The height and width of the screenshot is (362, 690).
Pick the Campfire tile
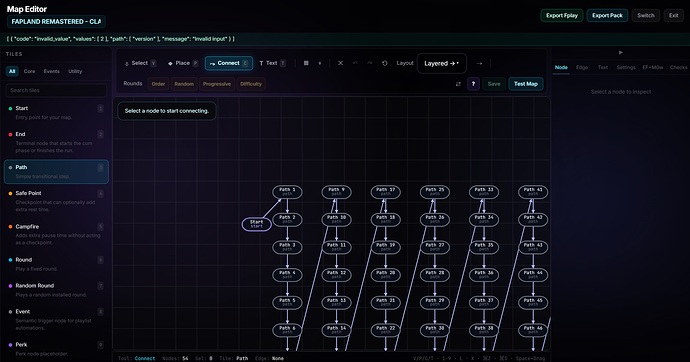tap(56, 234)
